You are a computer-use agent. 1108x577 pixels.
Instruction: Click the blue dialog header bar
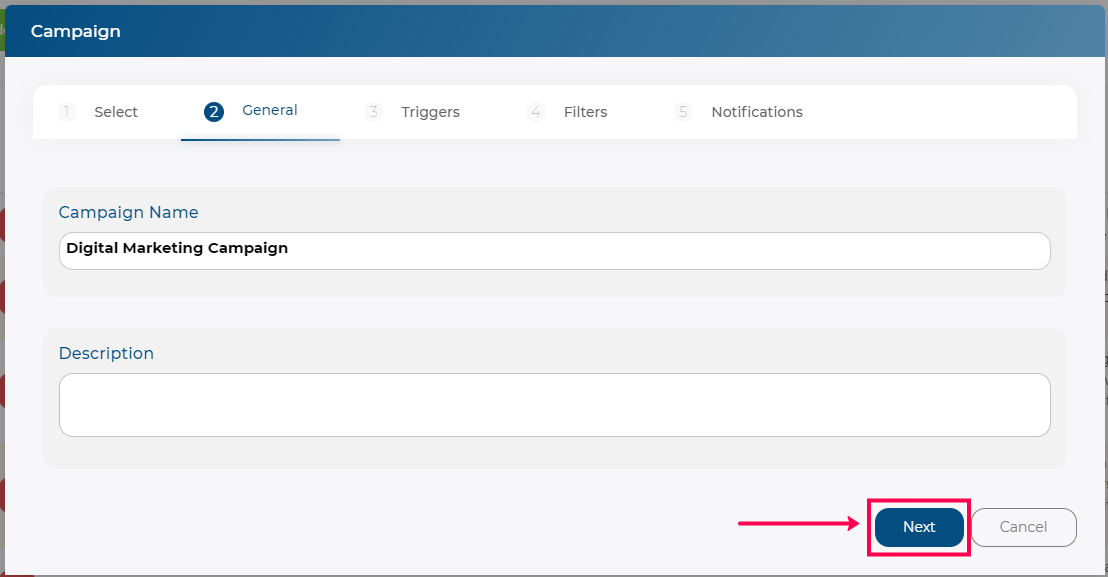click(x=555, y=31)
